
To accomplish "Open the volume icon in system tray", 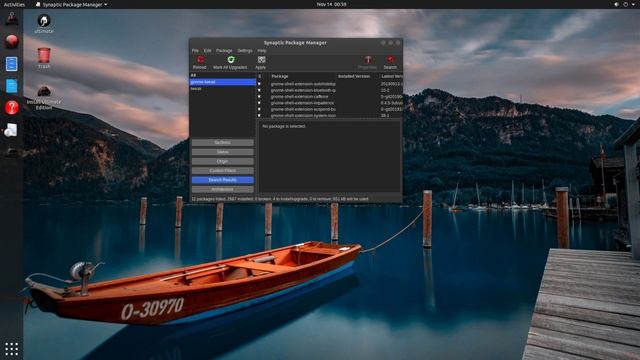I will tap(616, 4).
